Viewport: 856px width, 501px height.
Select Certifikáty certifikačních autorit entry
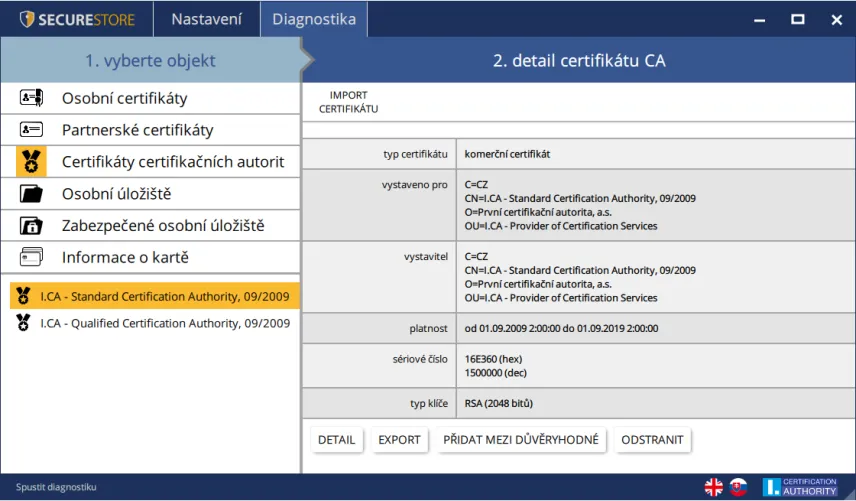(x=151, y=162)
